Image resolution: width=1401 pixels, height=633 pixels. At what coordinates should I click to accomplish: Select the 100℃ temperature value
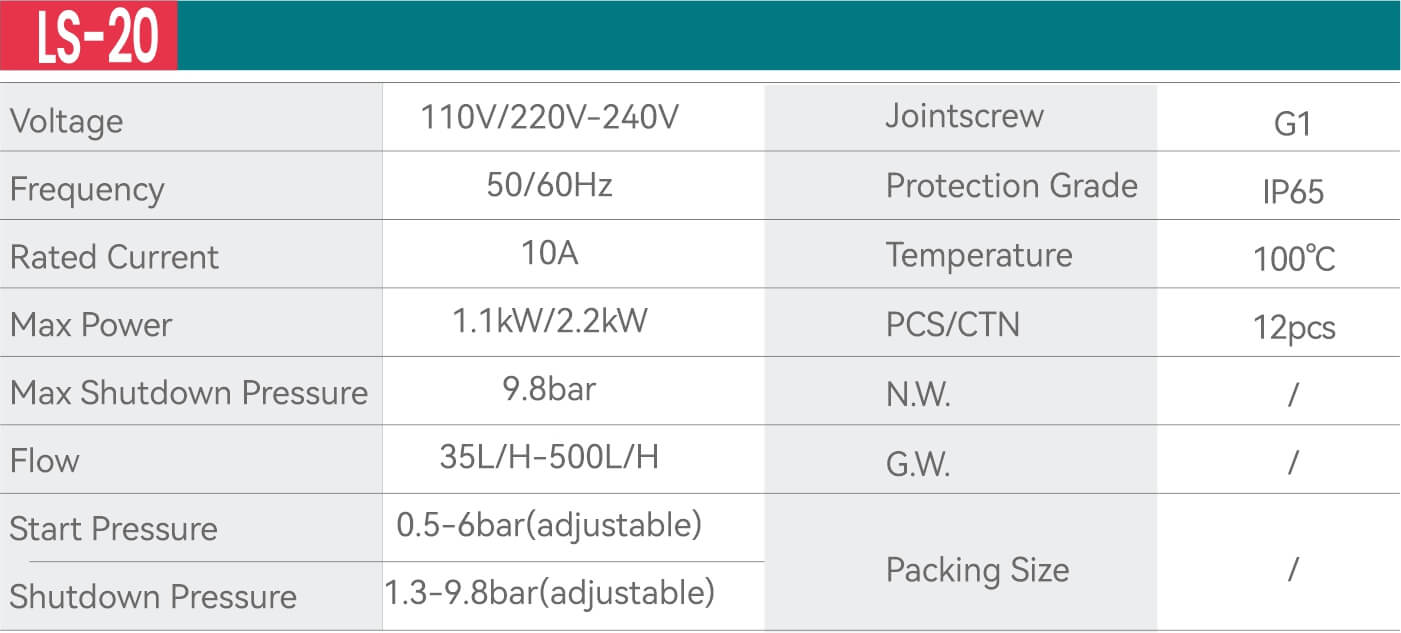1294,260
